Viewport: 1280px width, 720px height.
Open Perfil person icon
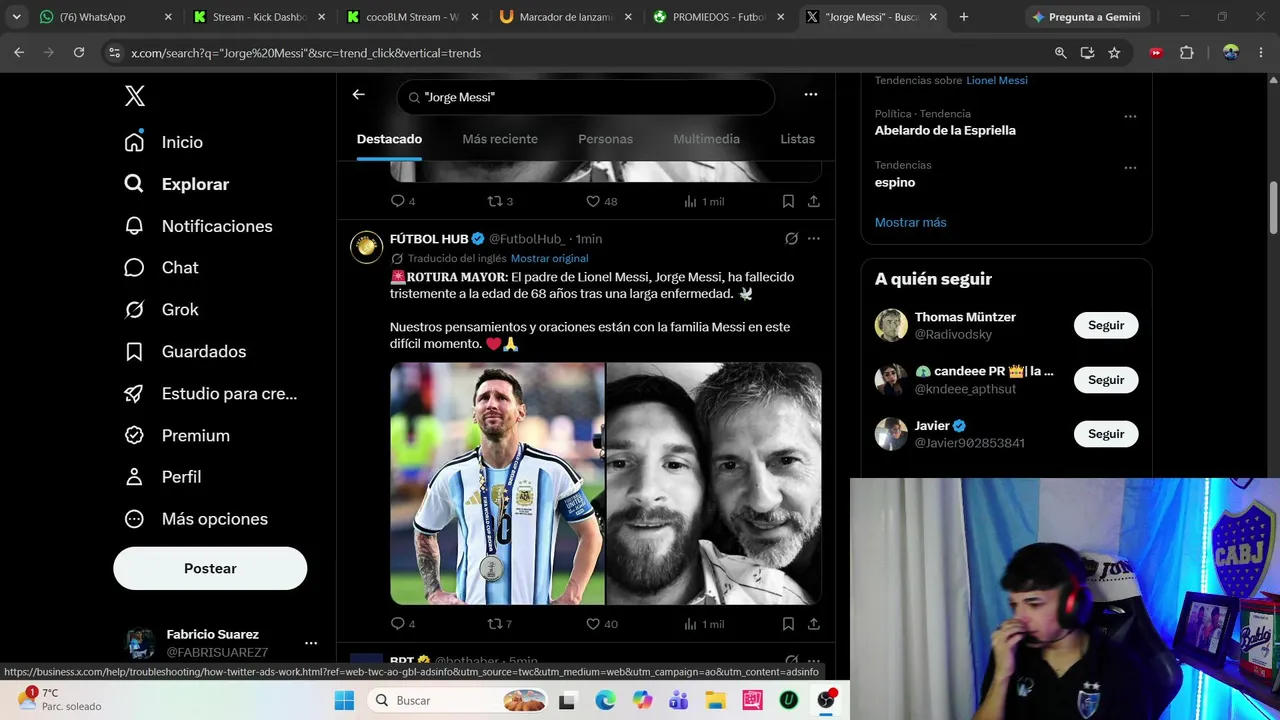134,477
